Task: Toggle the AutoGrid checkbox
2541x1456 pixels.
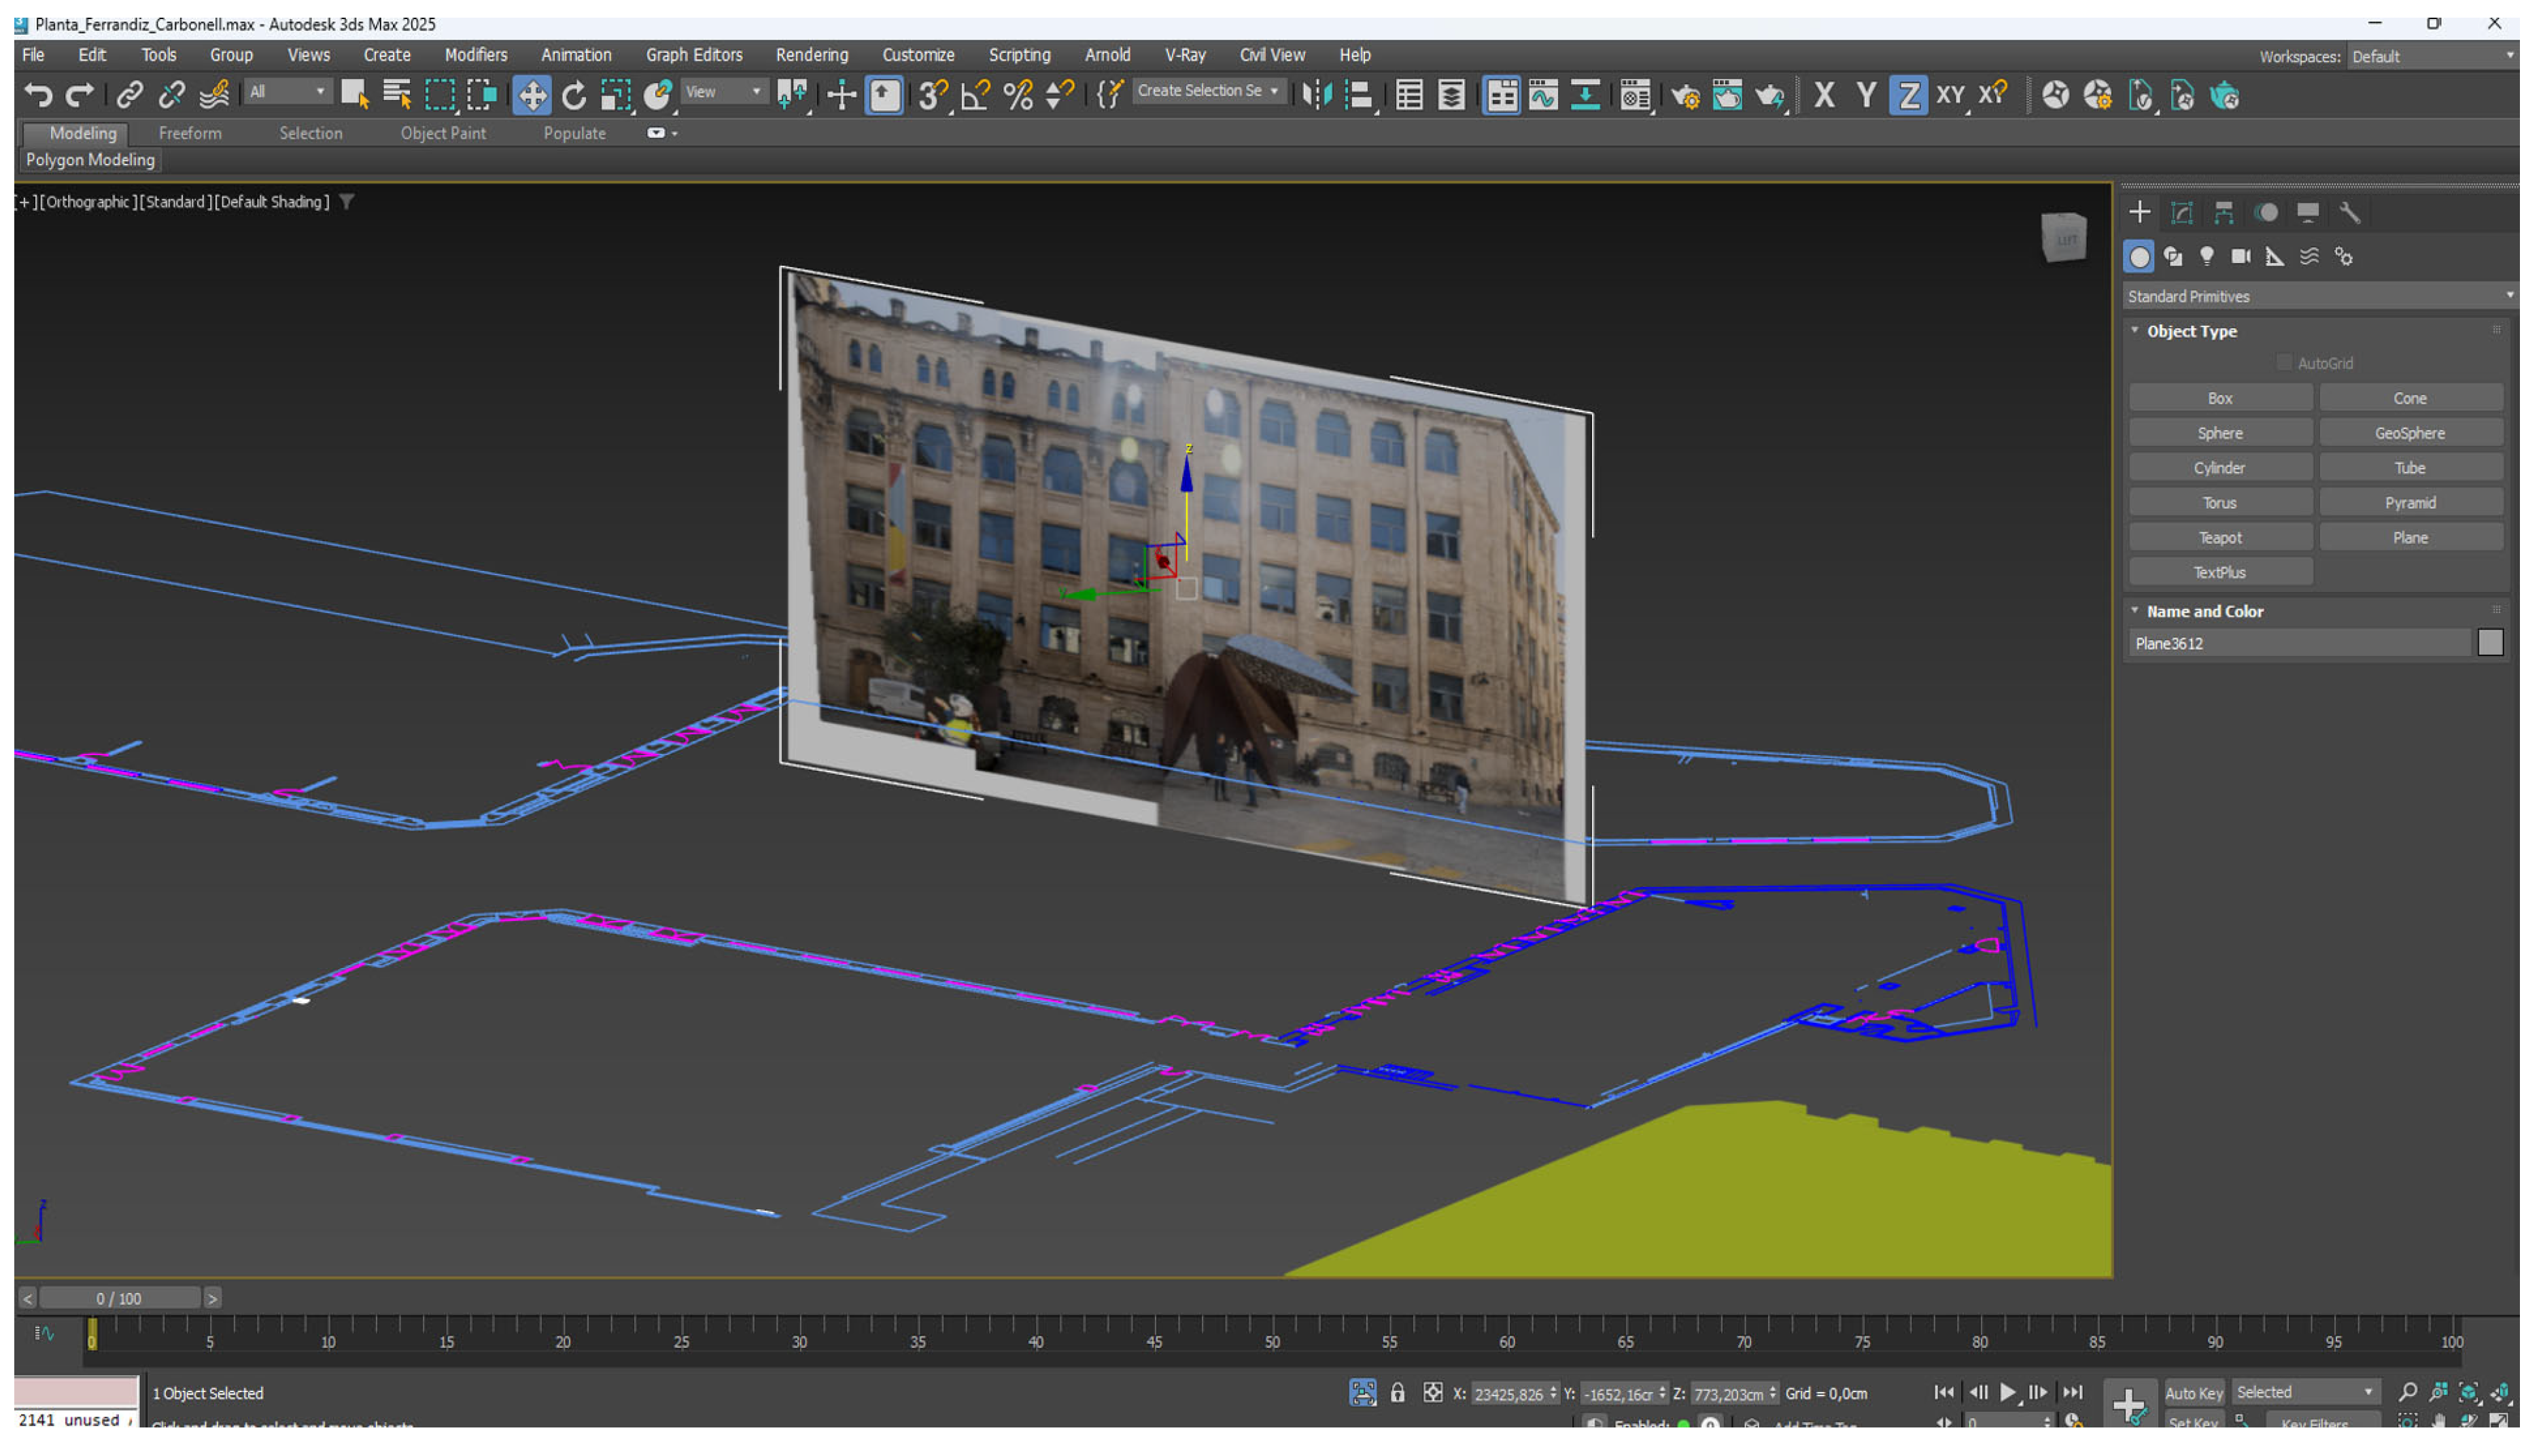Action: [2284, 363]
